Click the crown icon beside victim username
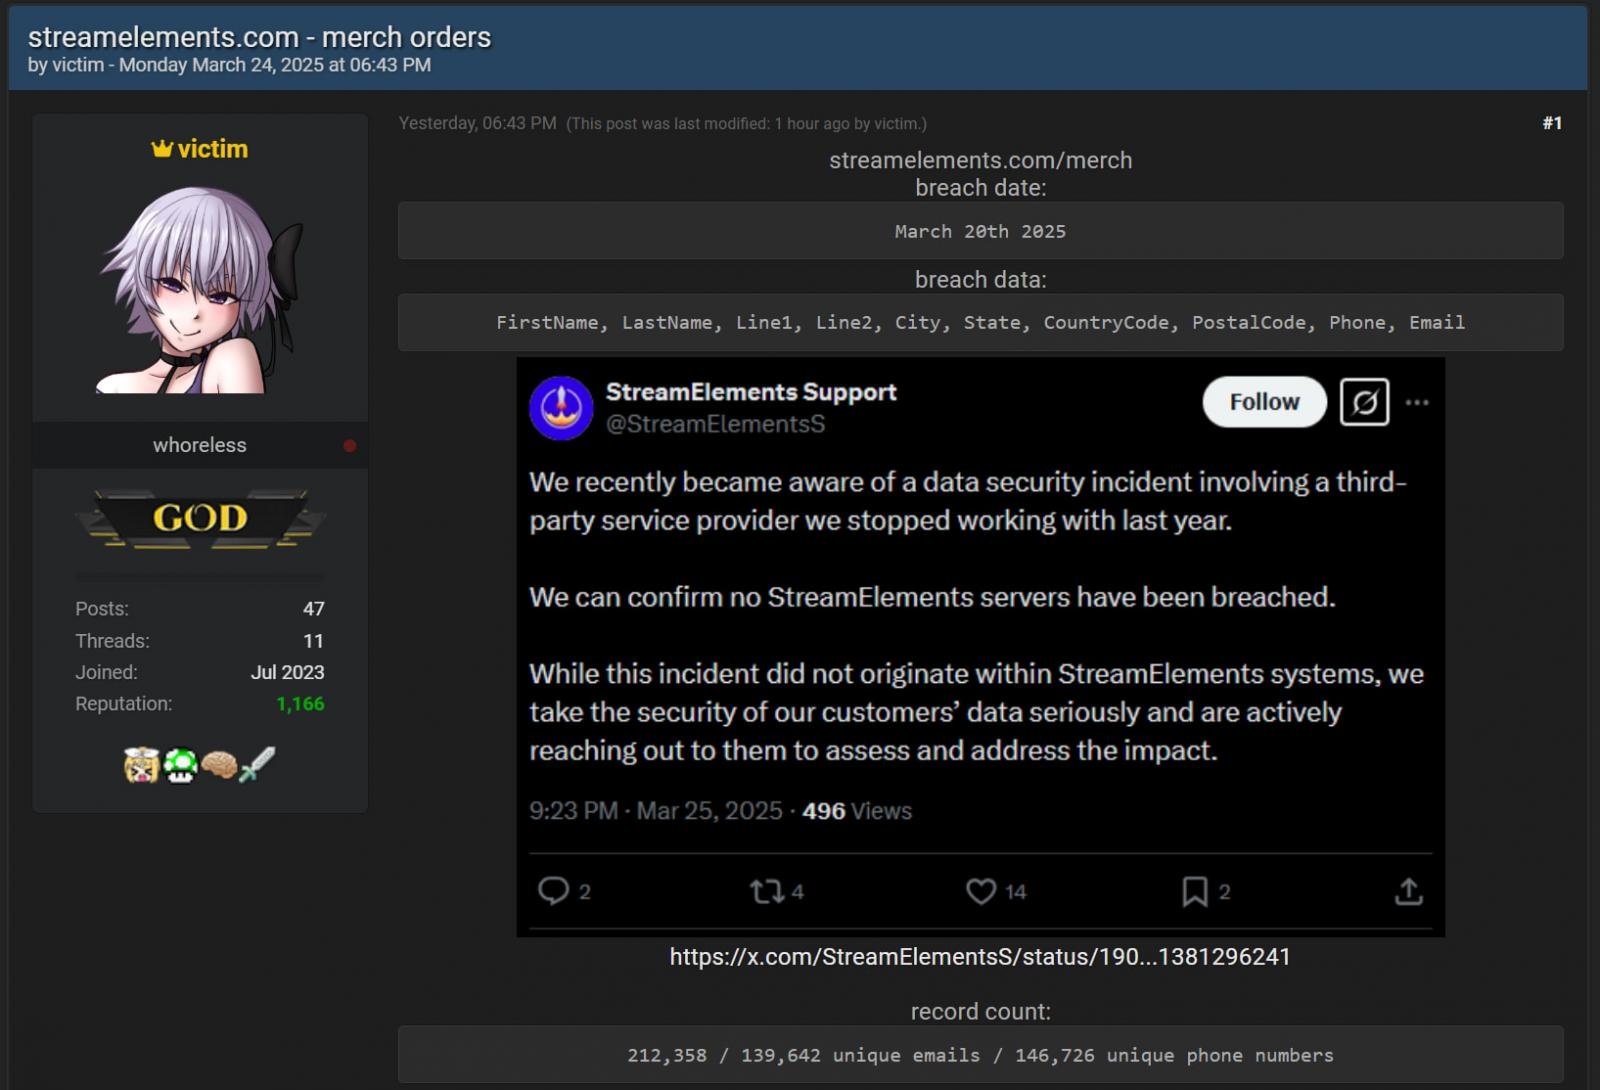The width and height of the screenshot is (1600, 1090). click(x=162, y=149)
